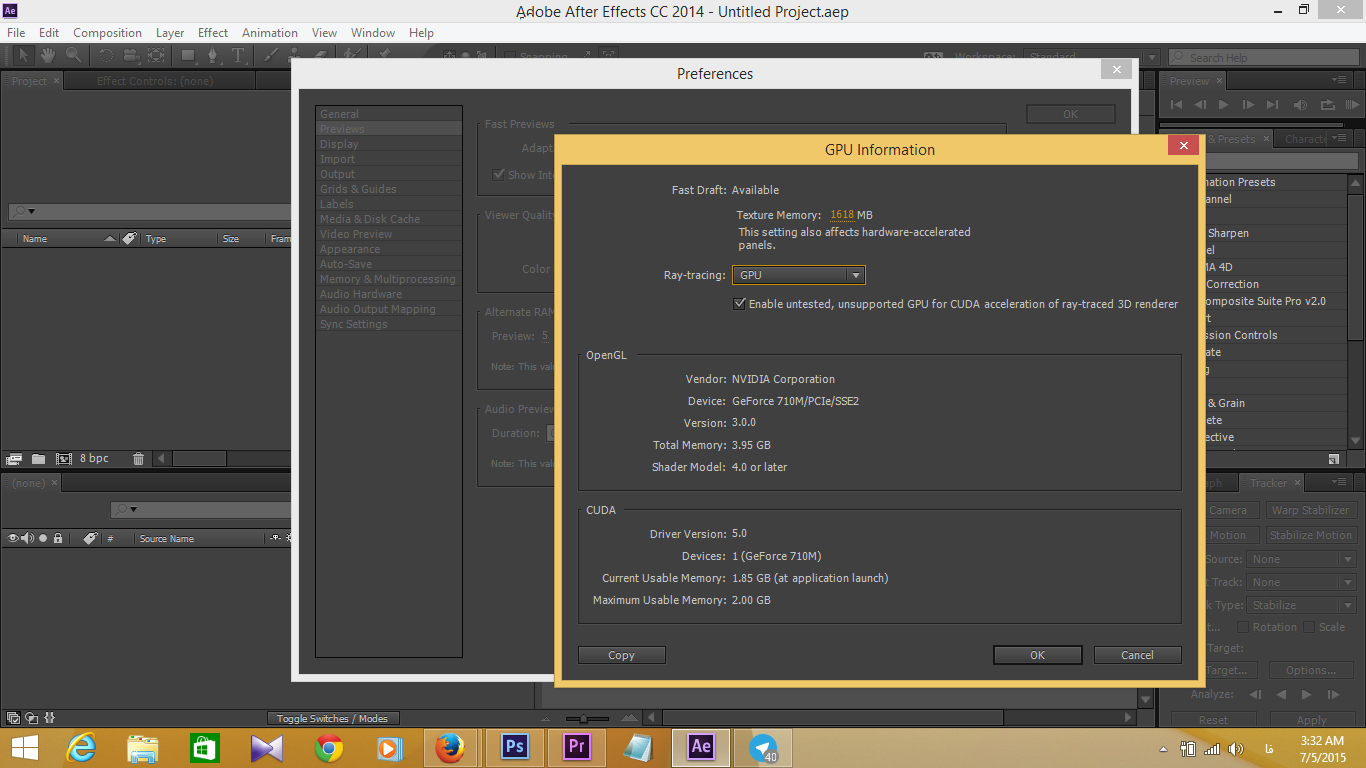Click the timeline zoom slider handle
1366x768 pixels.
click(x=583, y=718)
